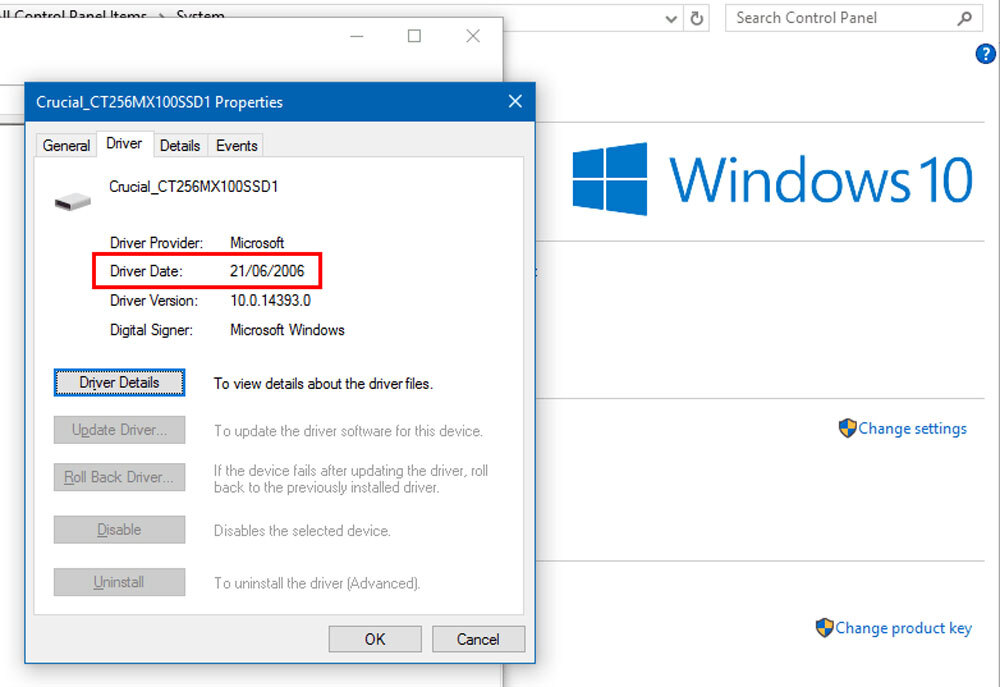Click the Uninstall button
Image resolution: width=1000 pixels, height=687 pixels.
[119, 581]
